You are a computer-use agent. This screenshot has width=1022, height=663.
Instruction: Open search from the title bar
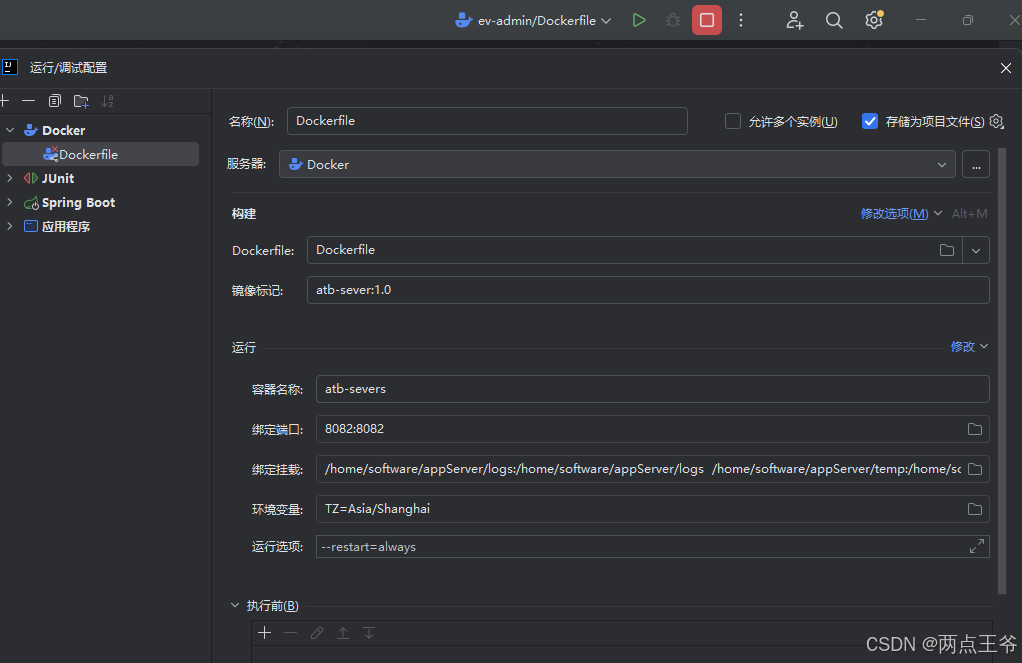click(834, 20)
